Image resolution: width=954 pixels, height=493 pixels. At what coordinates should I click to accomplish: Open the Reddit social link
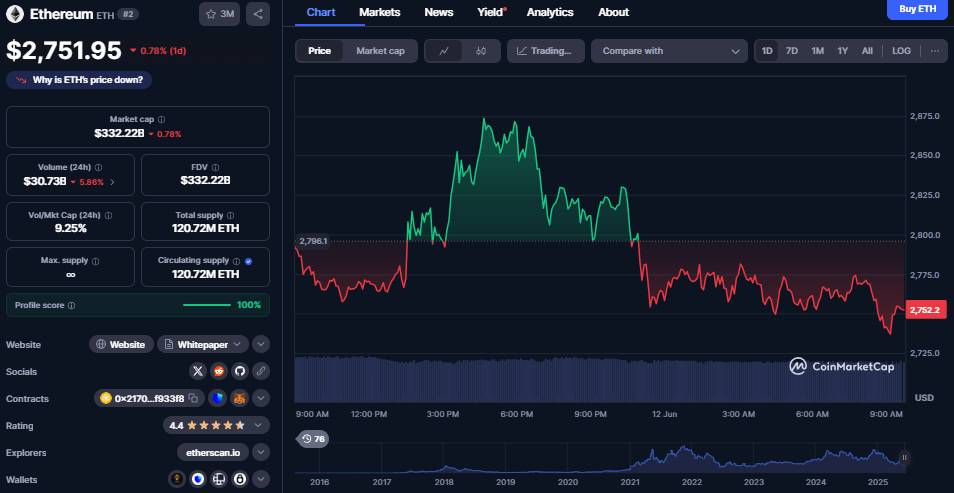coord(218,371)
